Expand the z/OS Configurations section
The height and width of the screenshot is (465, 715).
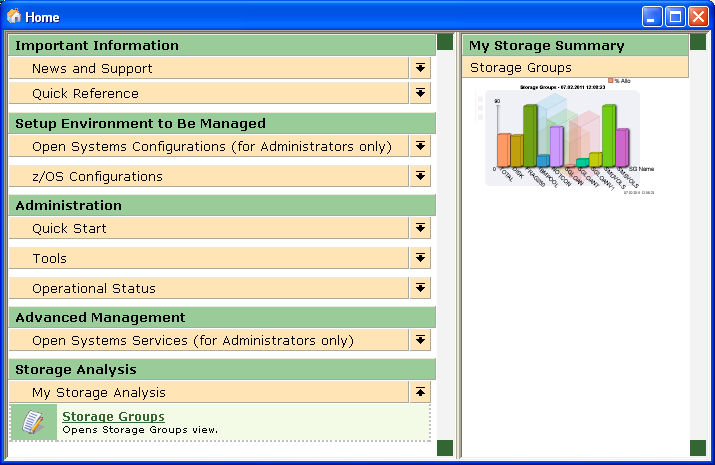(x=421, y=176)
